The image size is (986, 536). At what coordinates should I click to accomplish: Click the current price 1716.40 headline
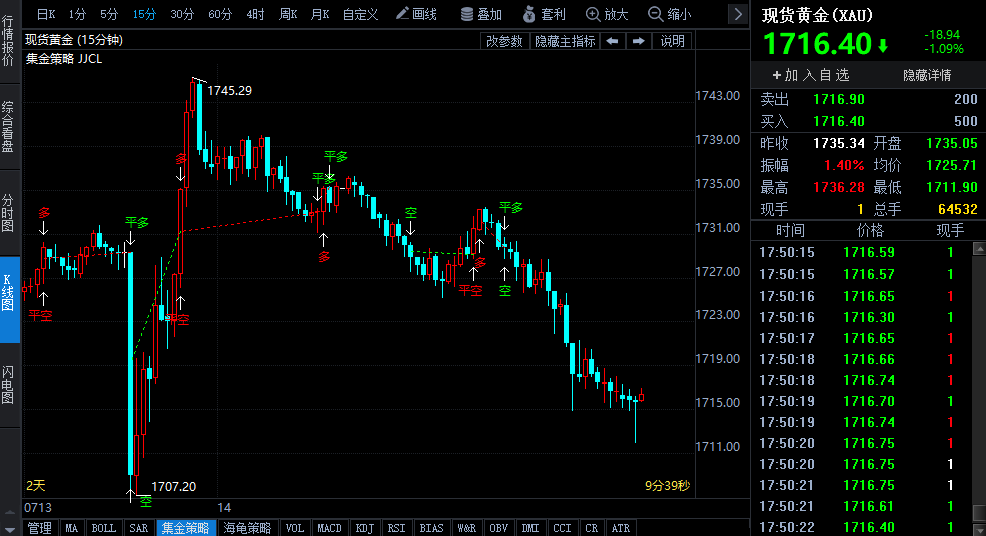tap(817, 44)
